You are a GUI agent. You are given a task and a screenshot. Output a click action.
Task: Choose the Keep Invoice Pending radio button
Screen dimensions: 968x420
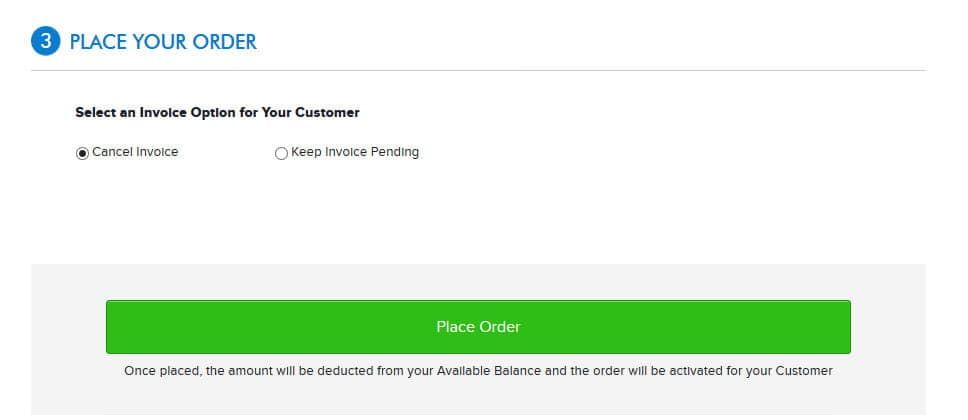(281, 153)
